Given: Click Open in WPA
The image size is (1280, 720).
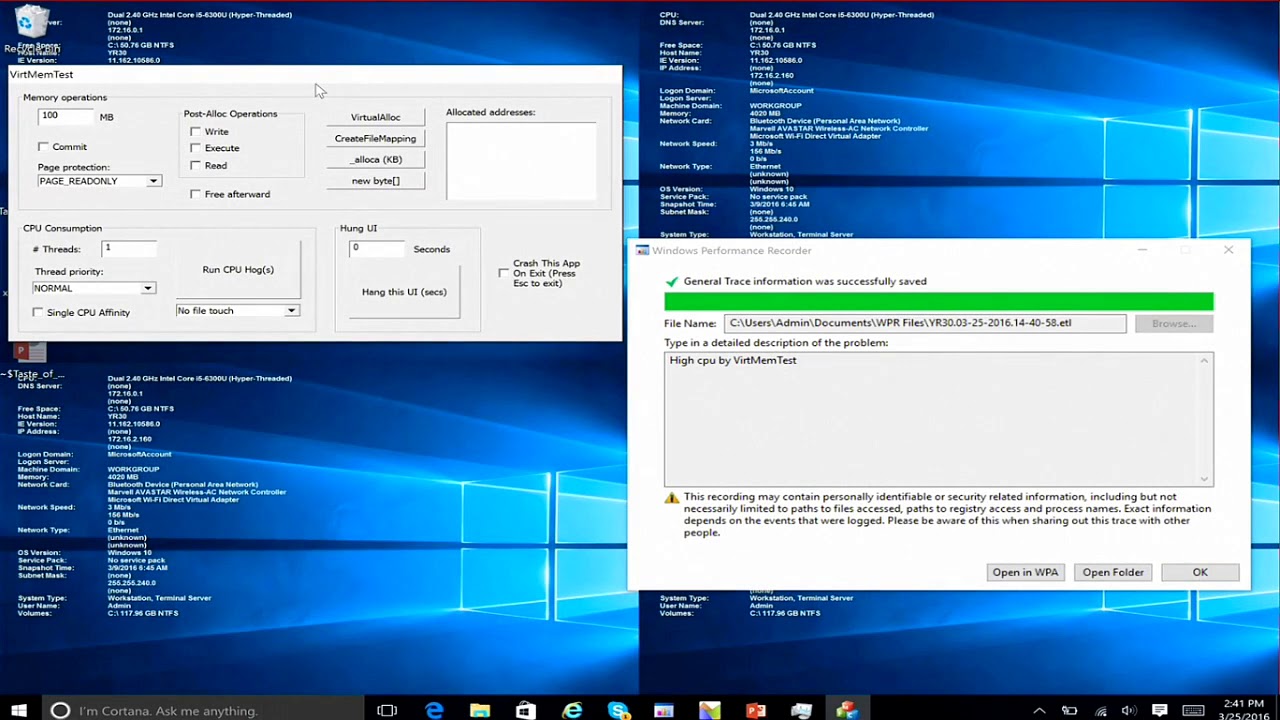Looking at the screenshot, I should 1025,572.
